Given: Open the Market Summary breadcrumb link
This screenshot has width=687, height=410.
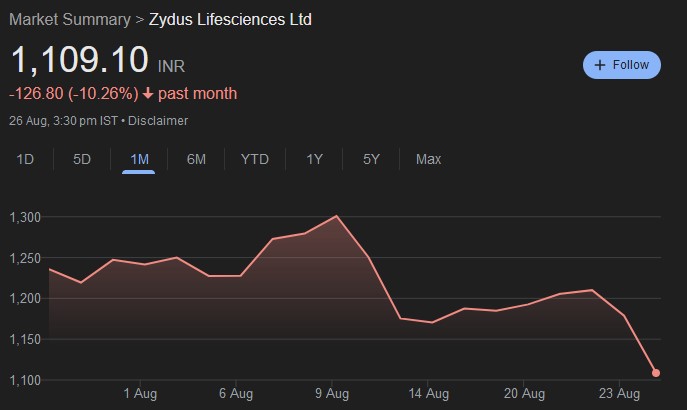Looking at the screenshot, I should [70, 20].
